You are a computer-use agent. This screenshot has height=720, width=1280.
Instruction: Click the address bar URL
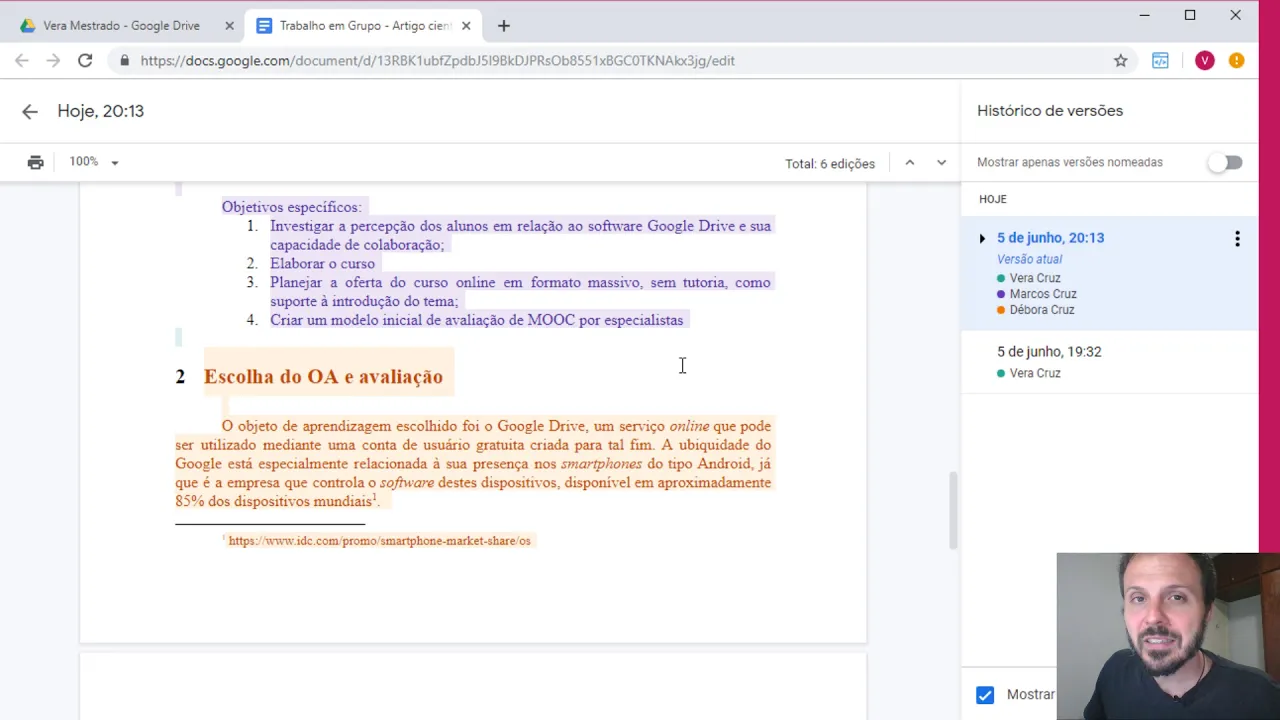pos(437,61)
